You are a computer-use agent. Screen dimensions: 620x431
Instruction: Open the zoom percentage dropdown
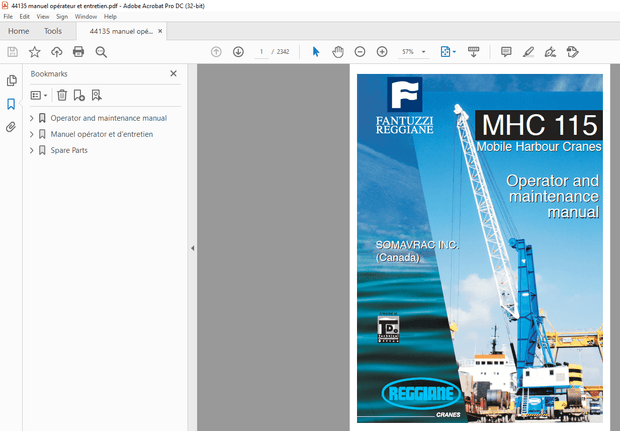click(x=423, y=52)
